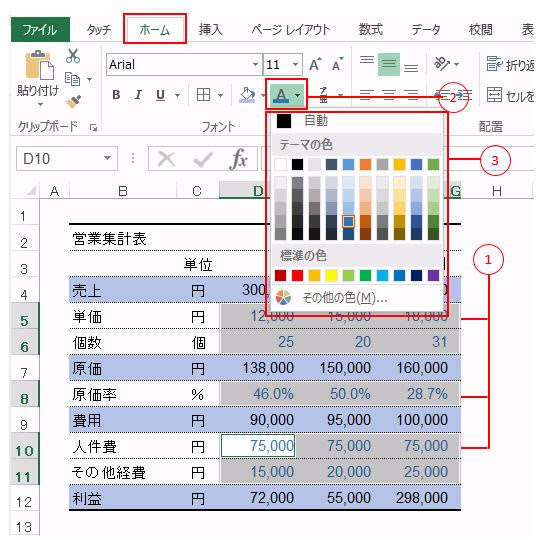Click the Fill Color paint bucket icon

[248, 95]
